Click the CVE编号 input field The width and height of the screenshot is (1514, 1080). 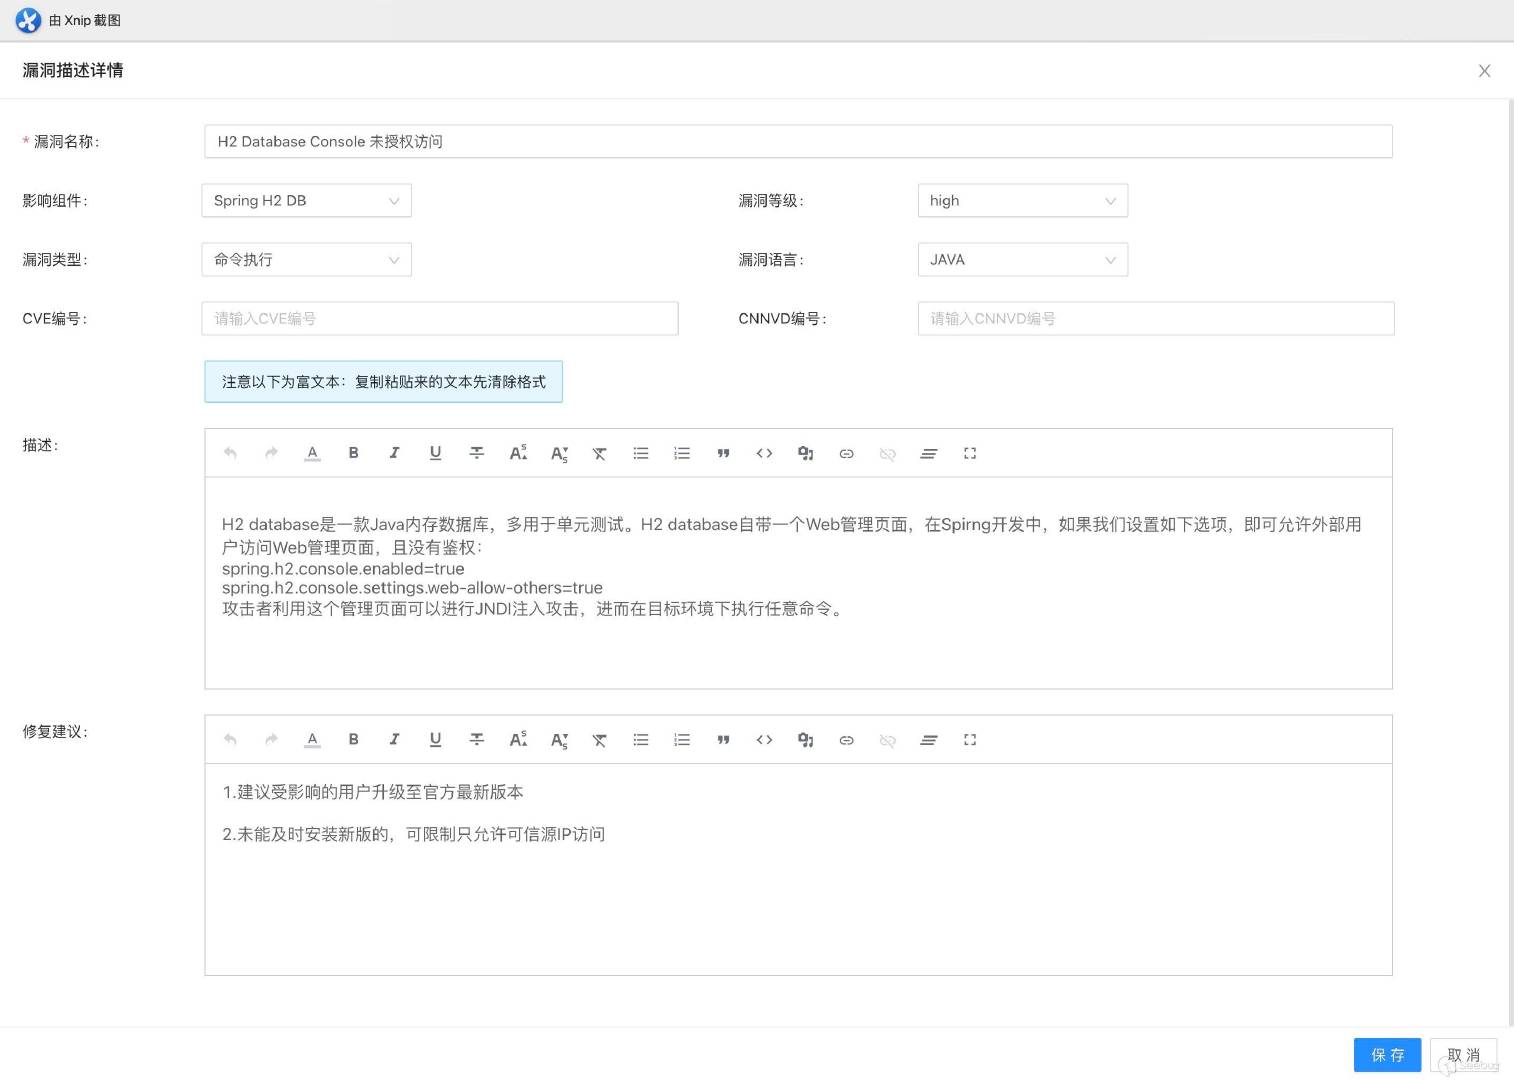440,318
